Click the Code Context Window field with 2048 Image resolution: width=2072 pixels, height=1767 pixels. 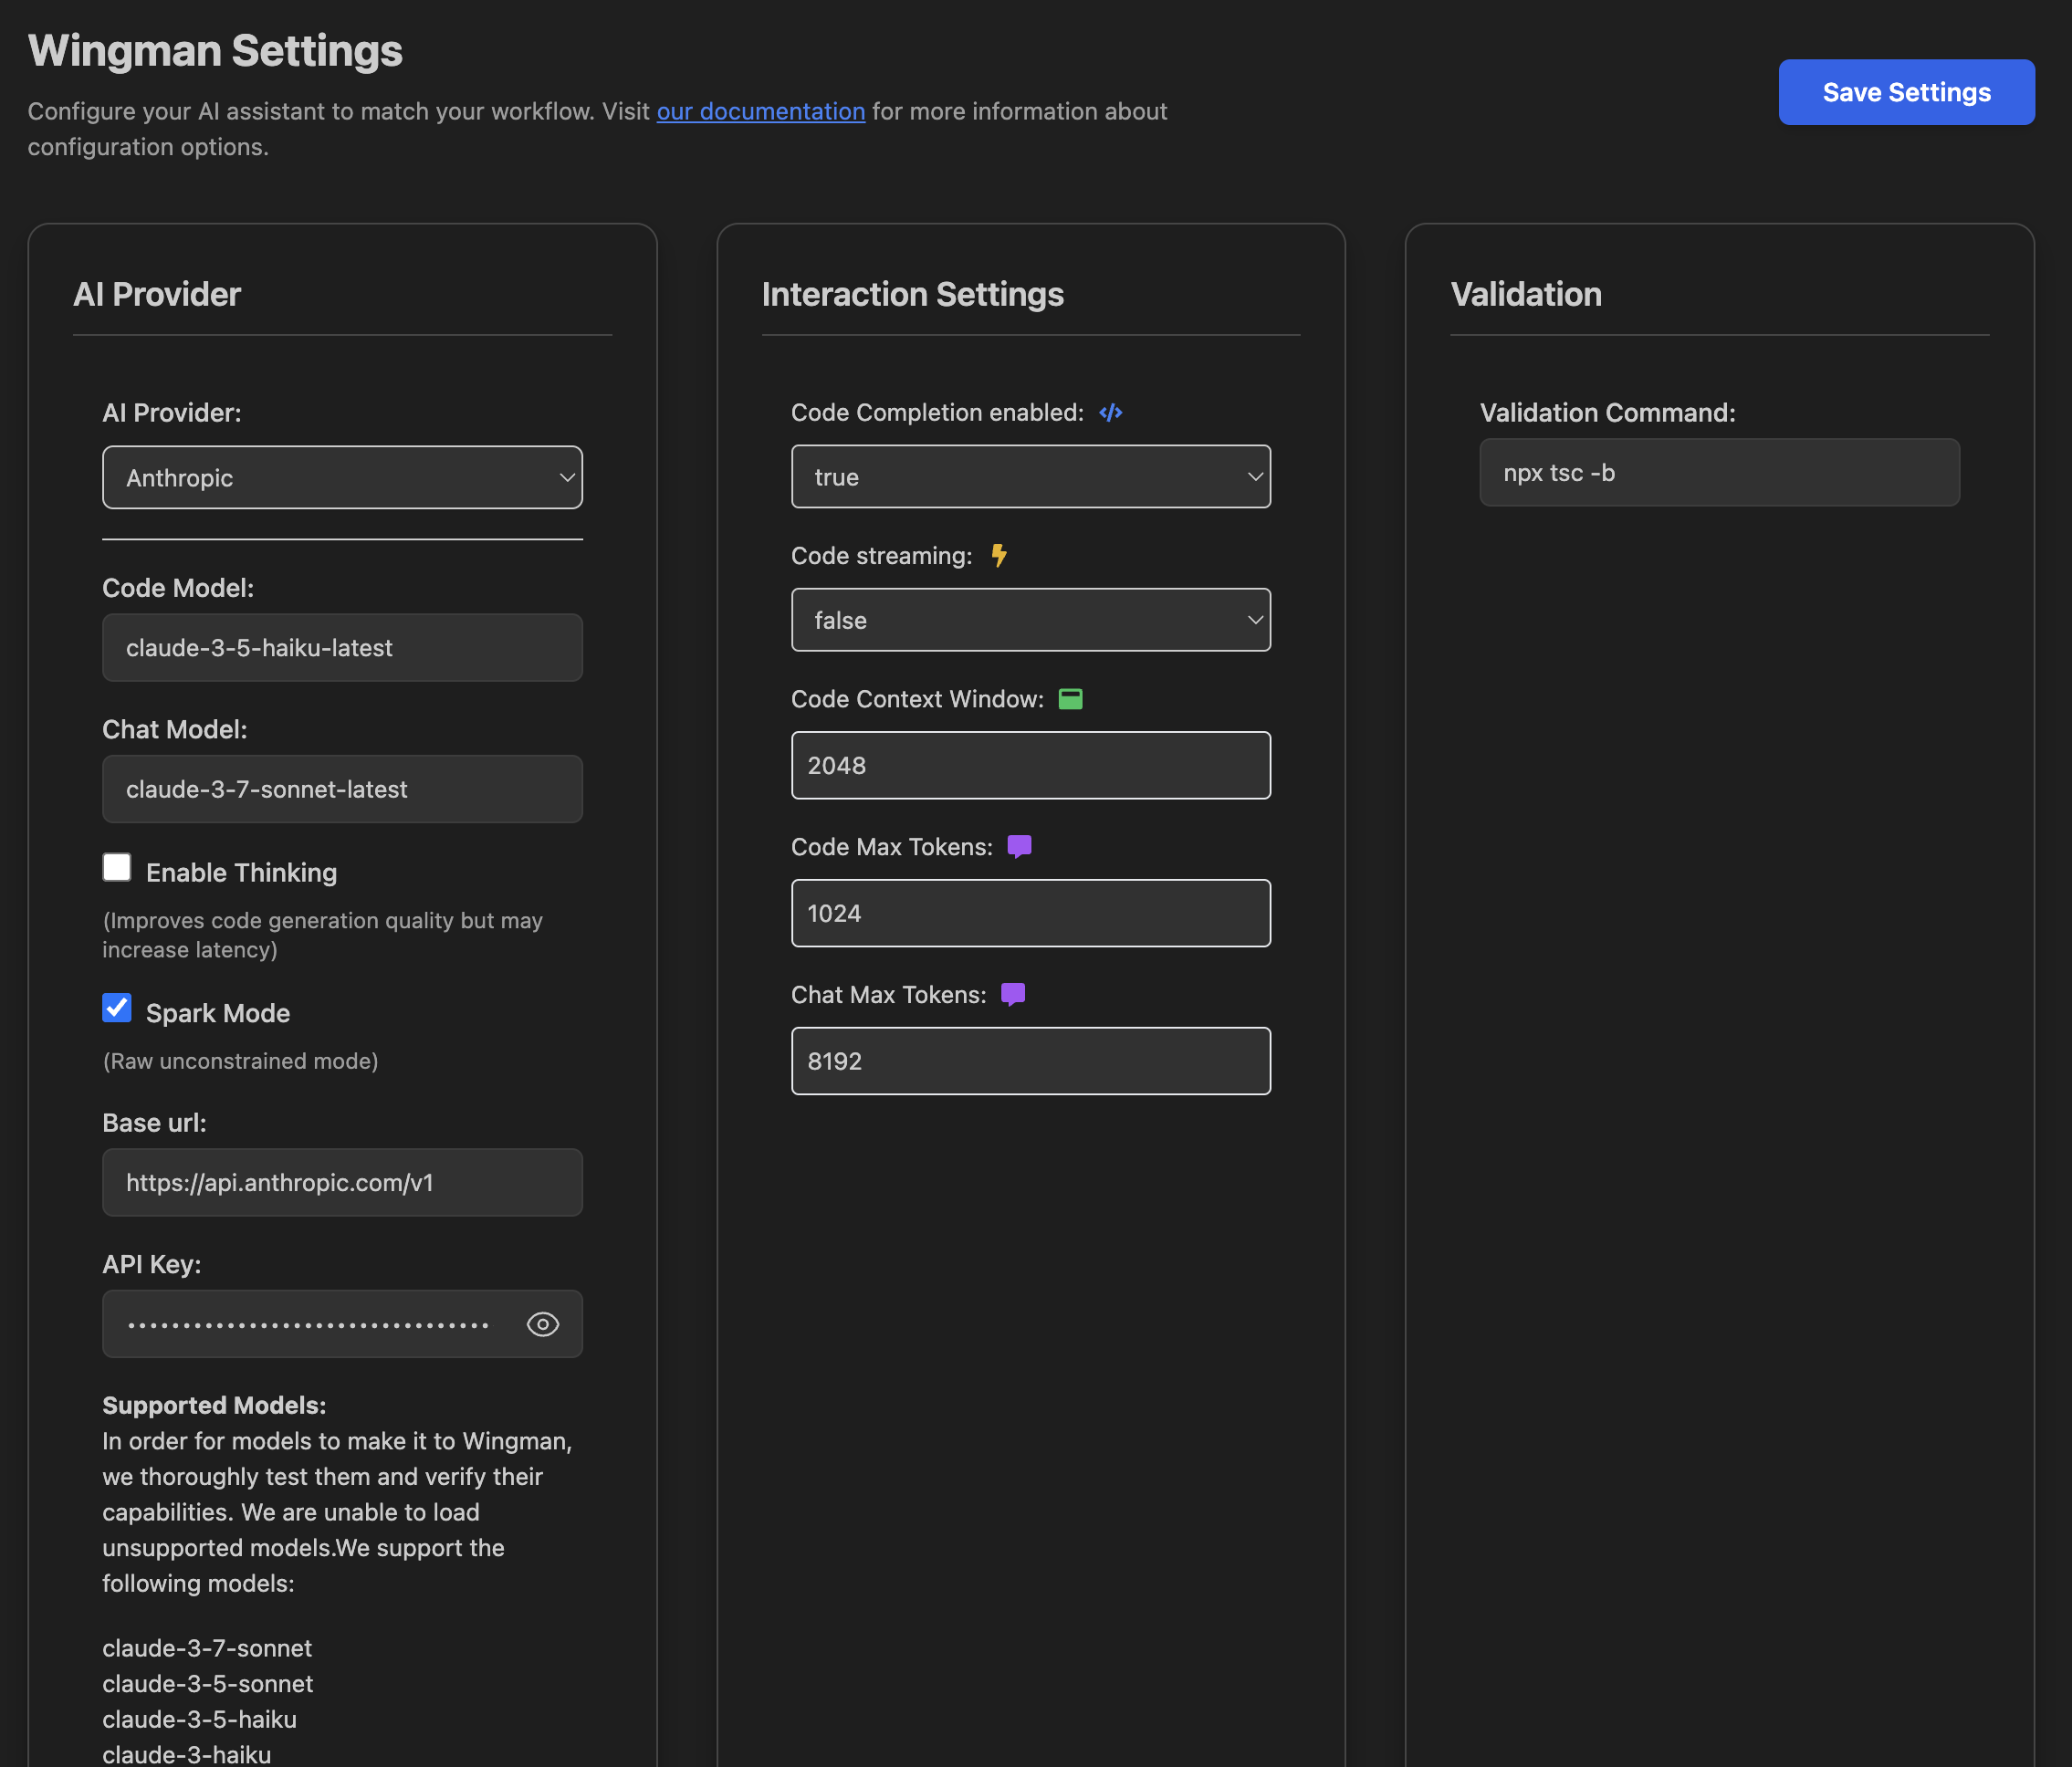(1030, 766)
